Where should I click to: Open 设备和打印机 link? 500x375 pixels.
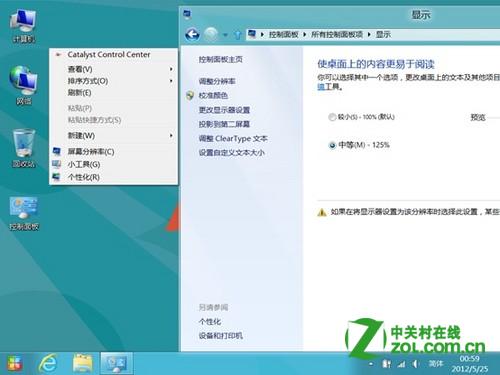pos(221,336)
